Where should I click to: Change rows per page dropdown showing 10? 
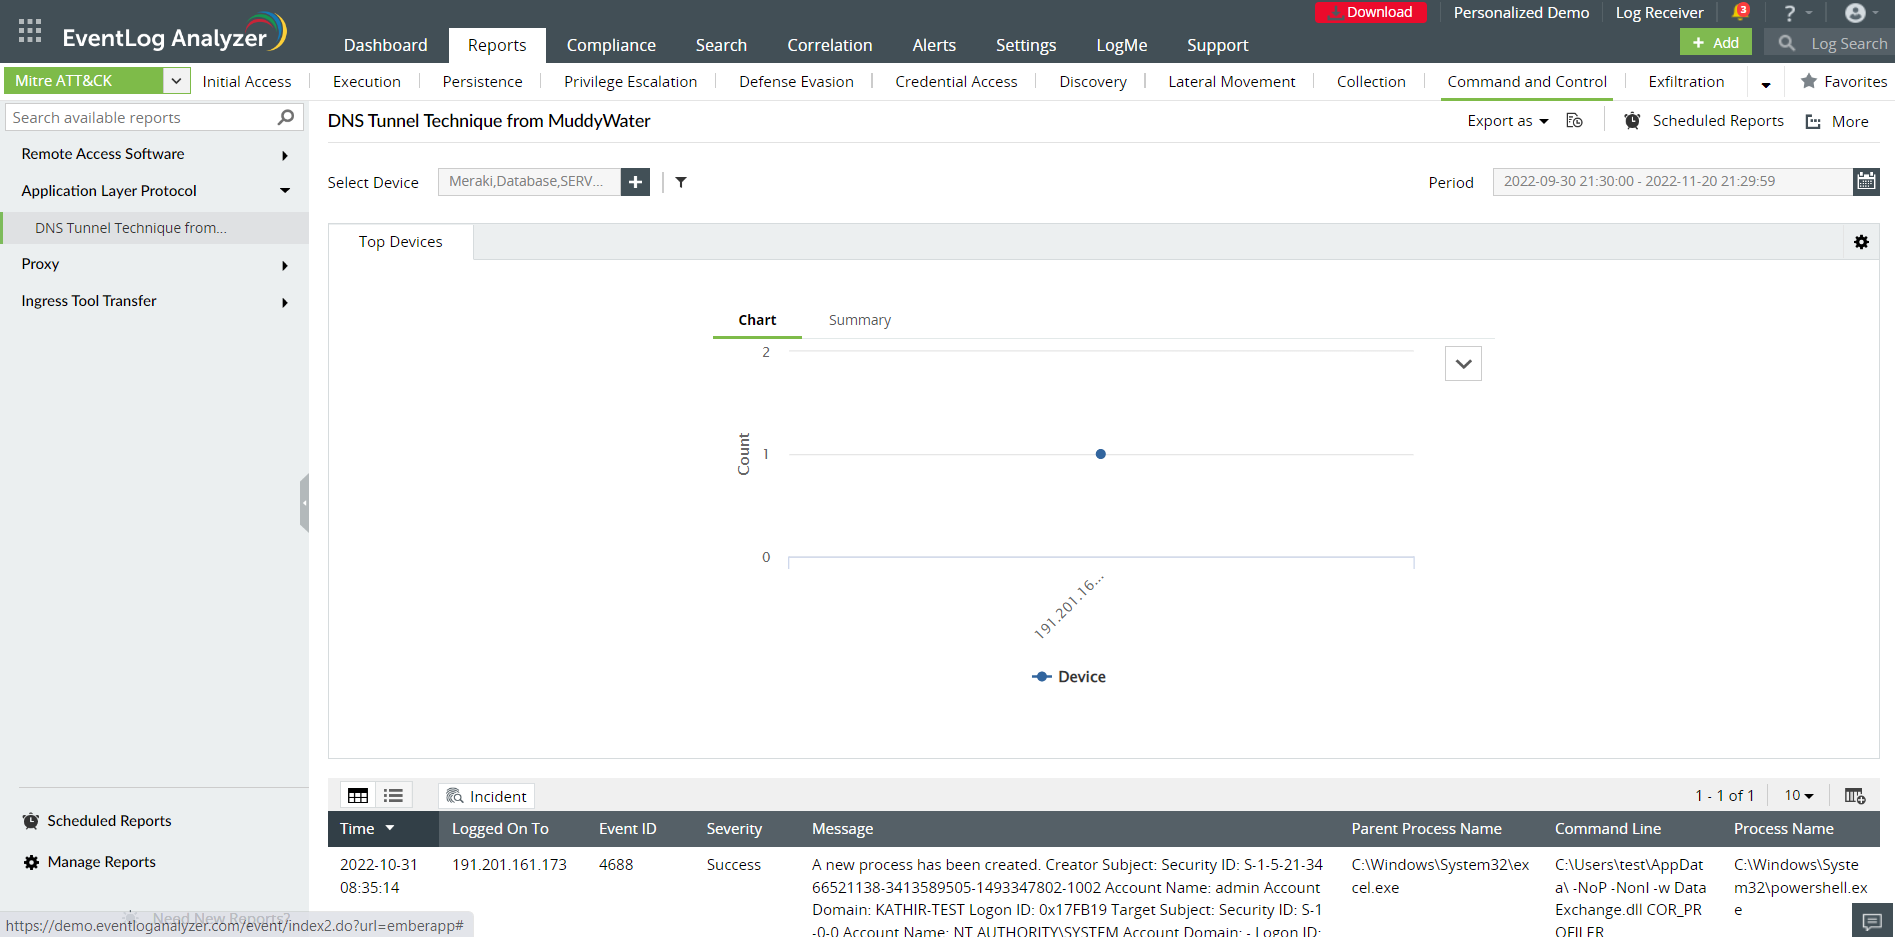[x=1799, y=796]
